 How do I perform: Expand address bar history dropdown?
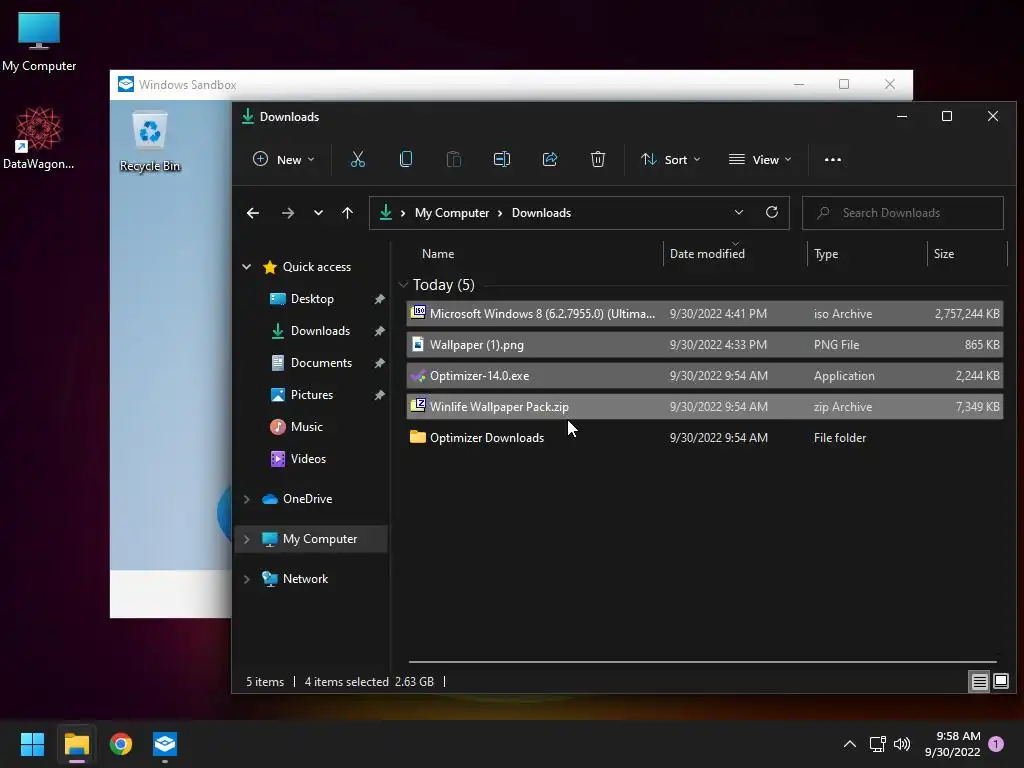tap(739, 212)
